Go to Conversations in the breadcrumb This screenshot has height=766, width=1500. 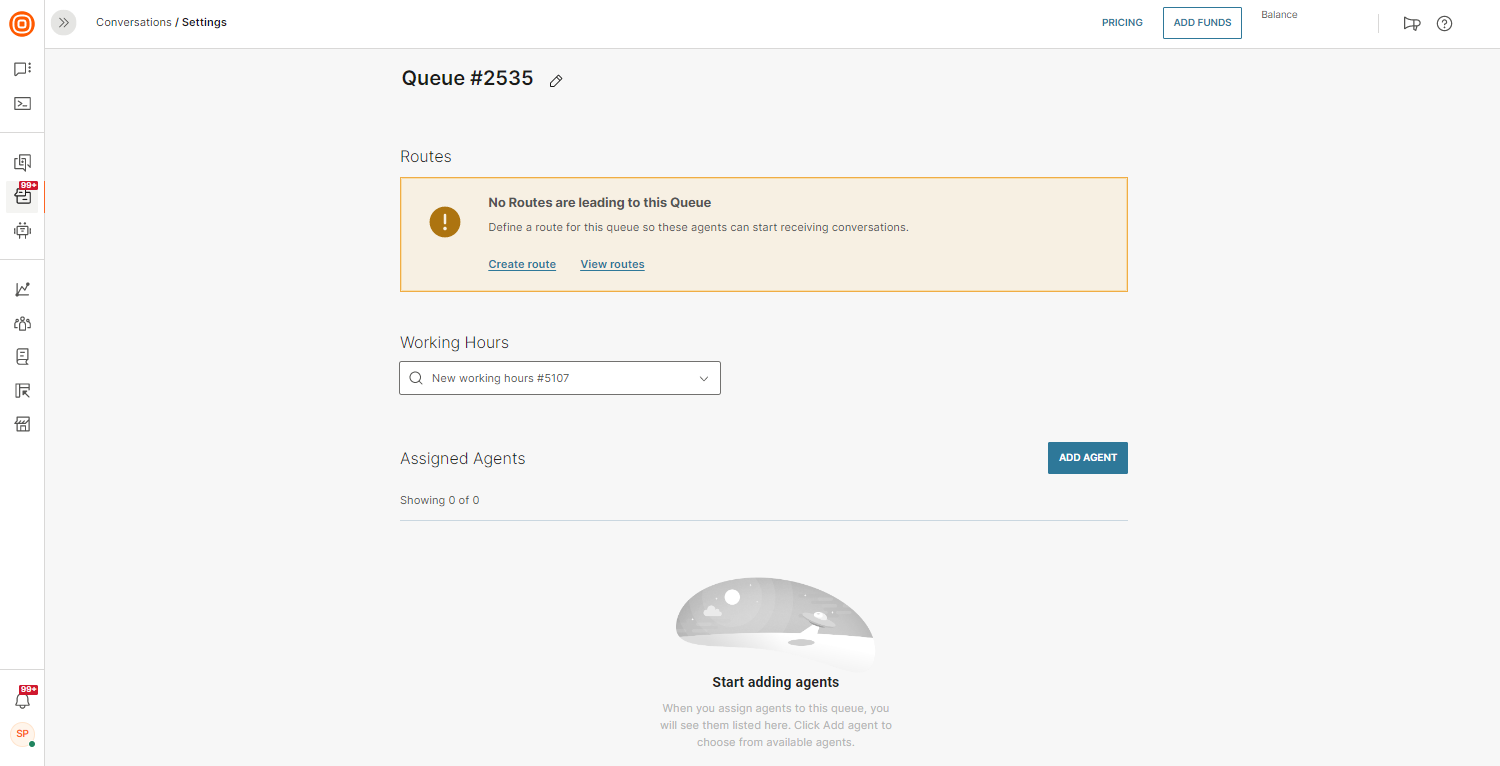[x=133, y=22]
